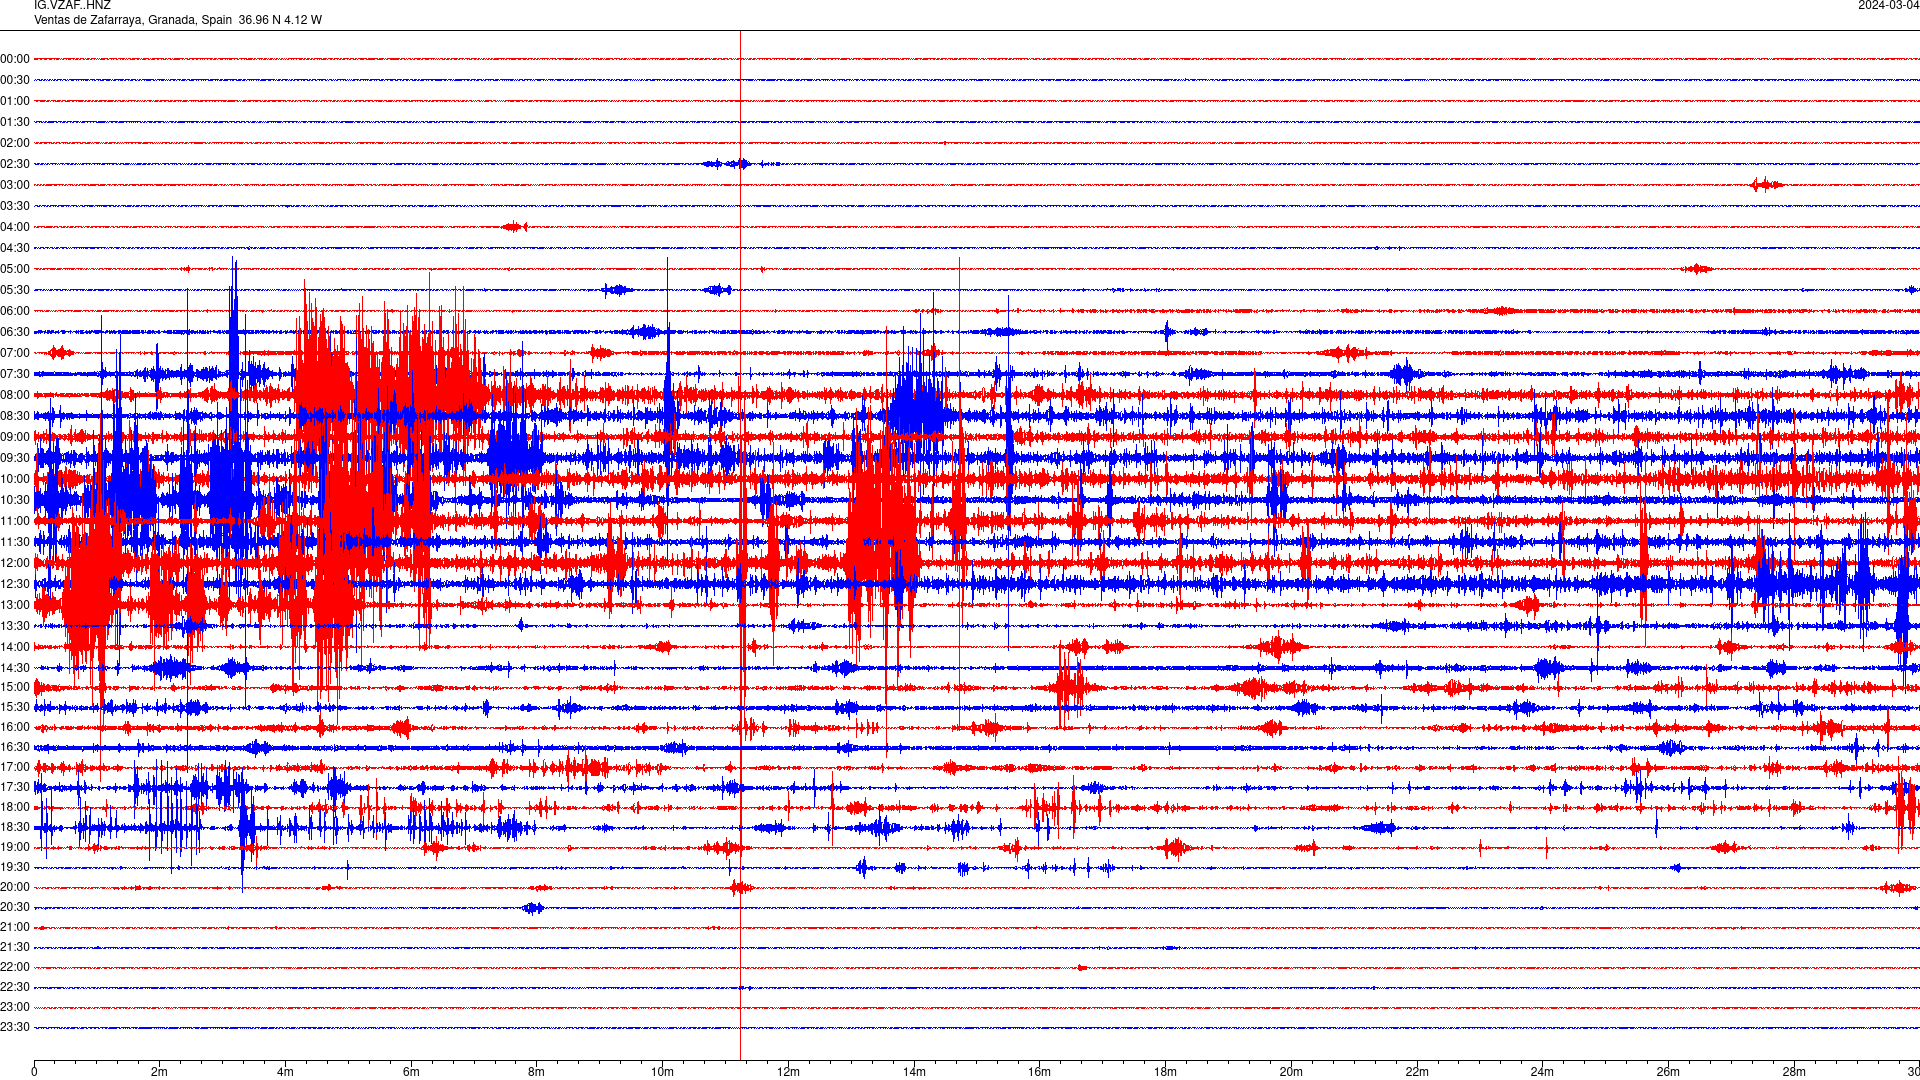Image resolution: width=1920 pixels, height=1080 pixels.
Task: Select the 00:00 time row label
Action: click(x=15, y=59)
